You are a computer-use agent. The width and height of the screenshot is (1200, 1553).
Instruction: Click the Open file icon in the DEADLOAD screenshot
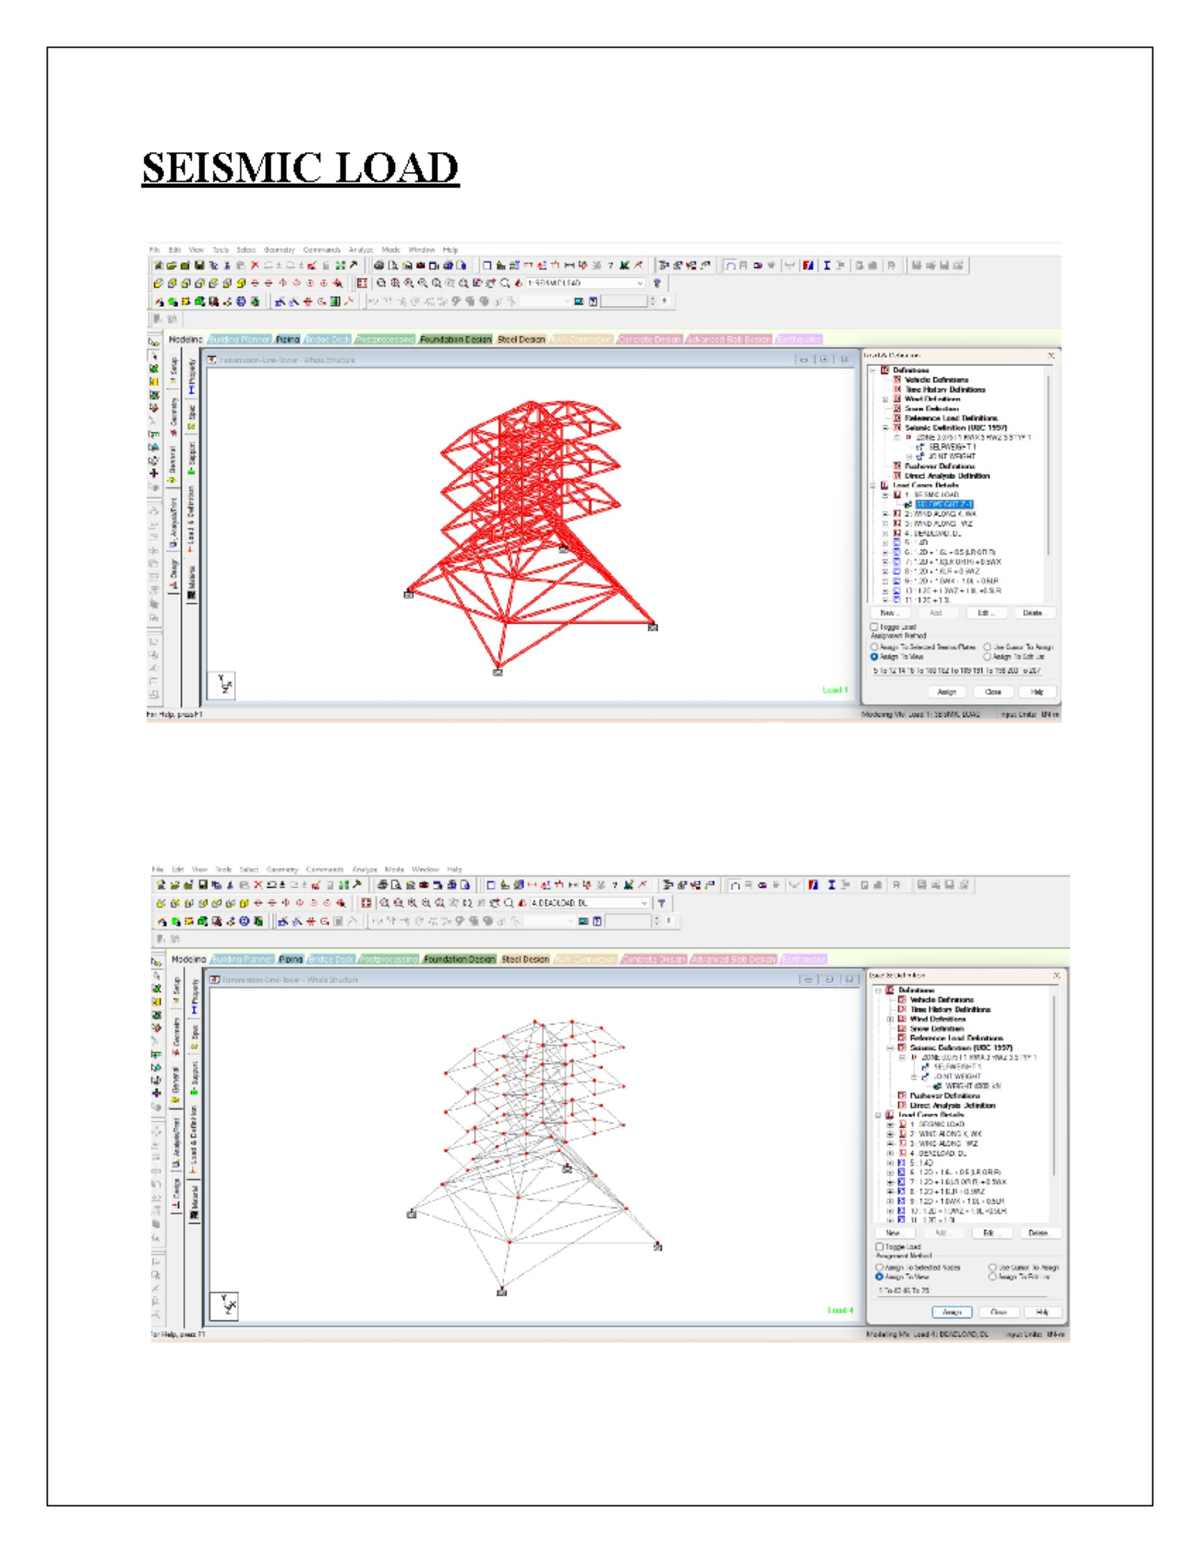pyautogui.click(x=174, y=885)
